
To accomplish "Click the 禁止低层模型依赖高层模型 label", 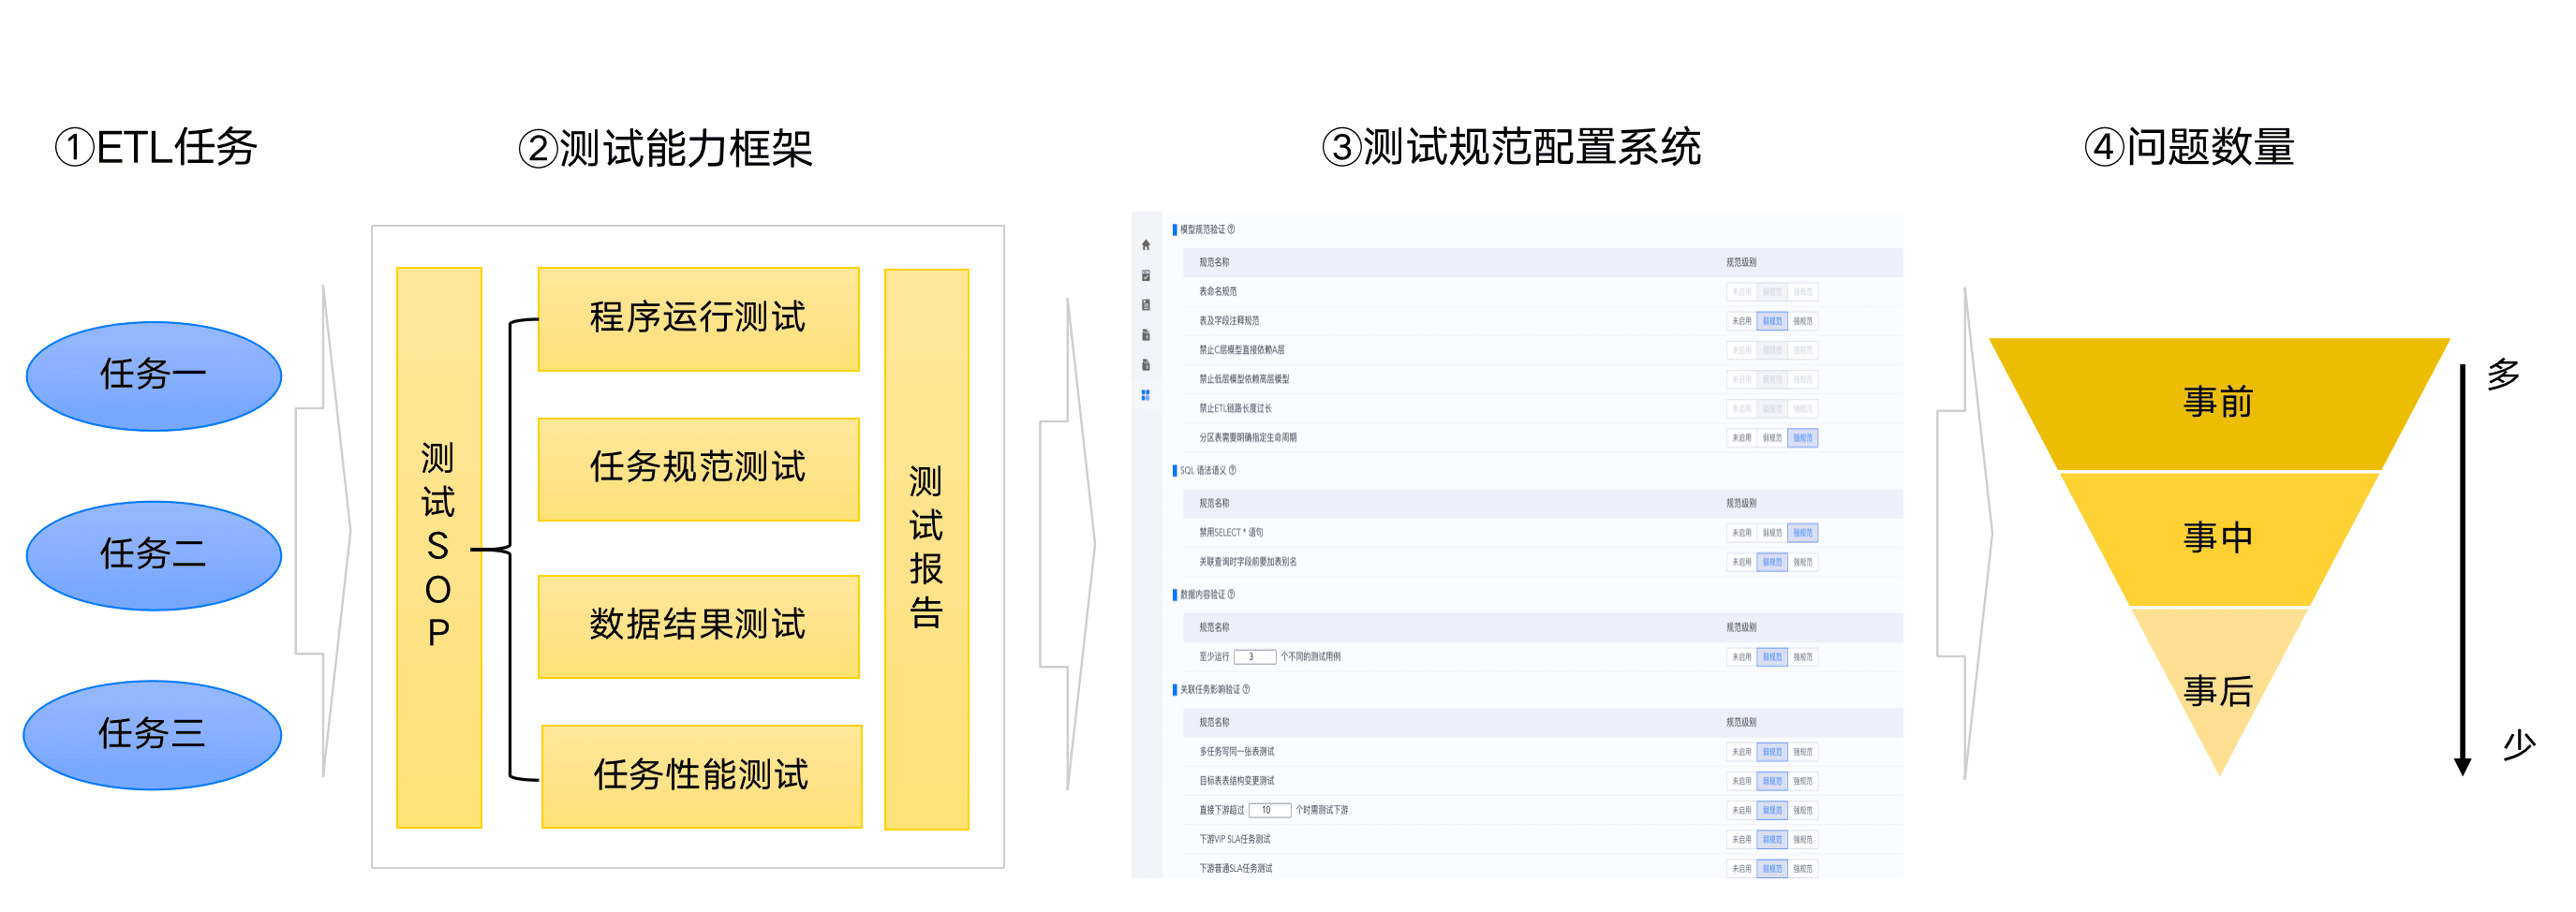I will (1244, 379).
